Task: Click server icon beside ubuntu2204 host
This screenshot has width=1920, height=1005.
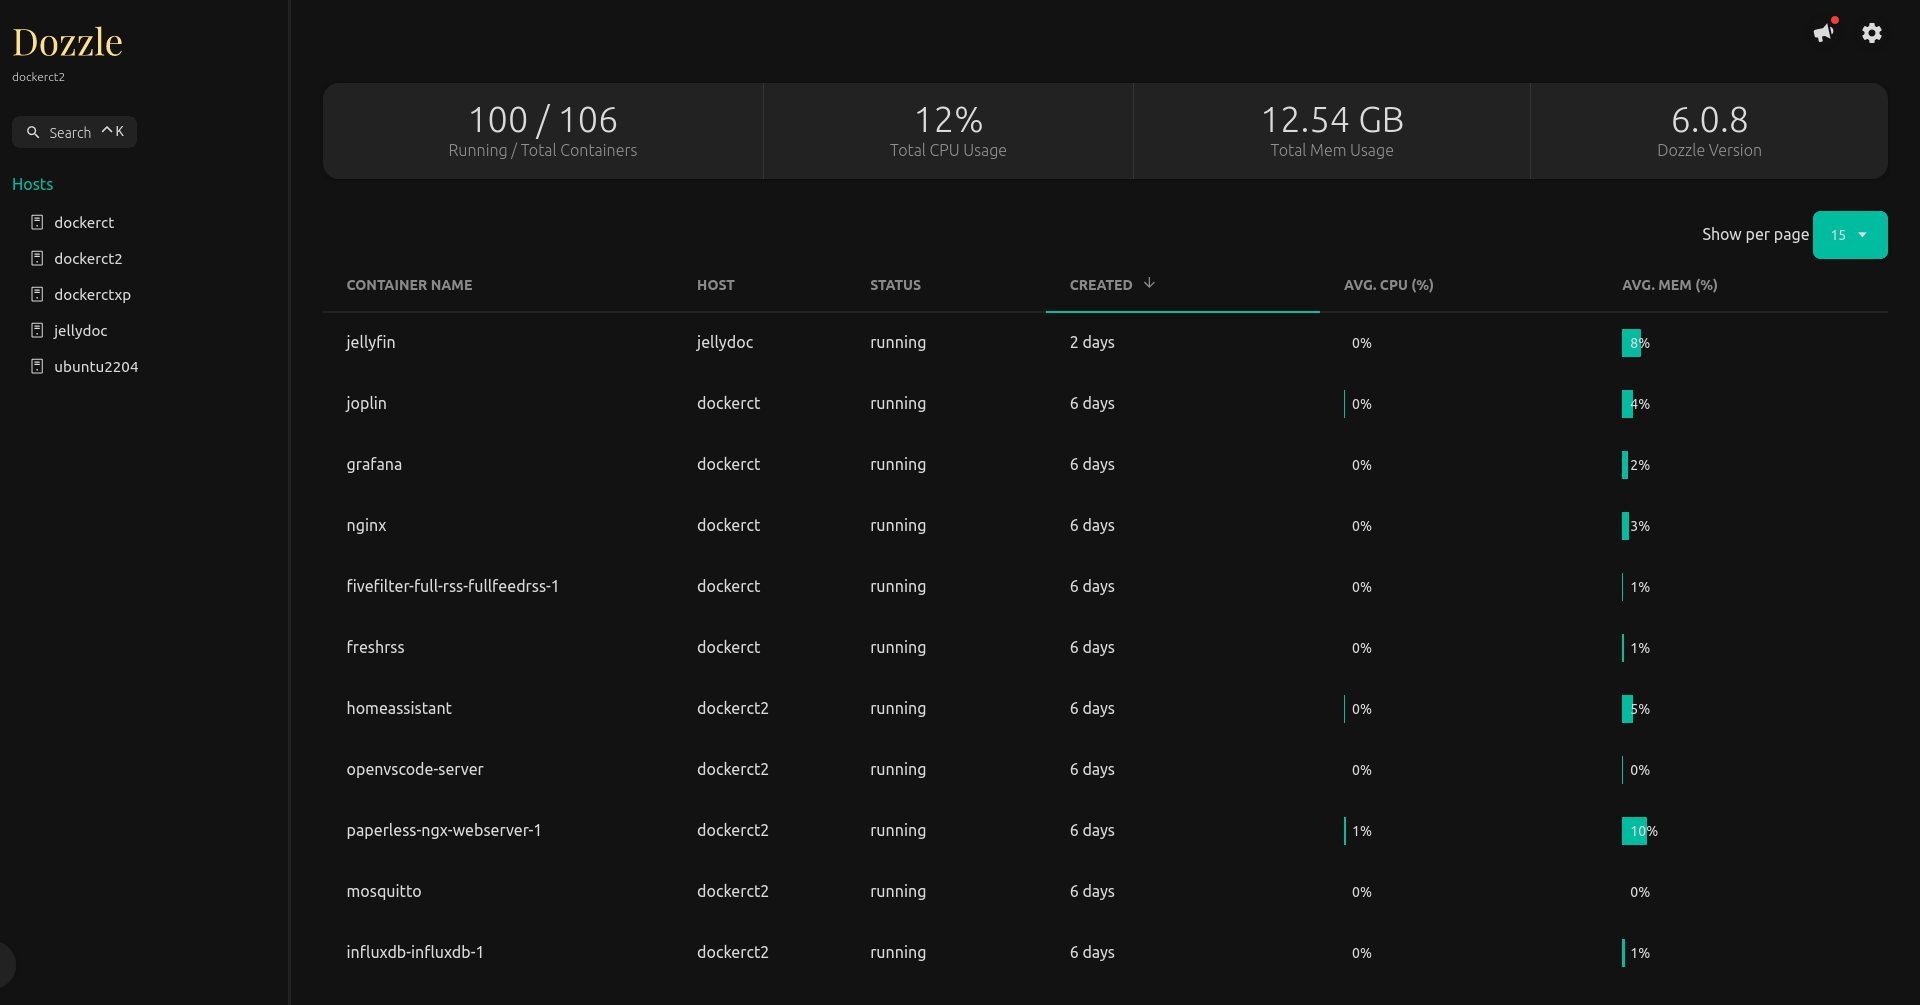Action: tap(37, 366)
